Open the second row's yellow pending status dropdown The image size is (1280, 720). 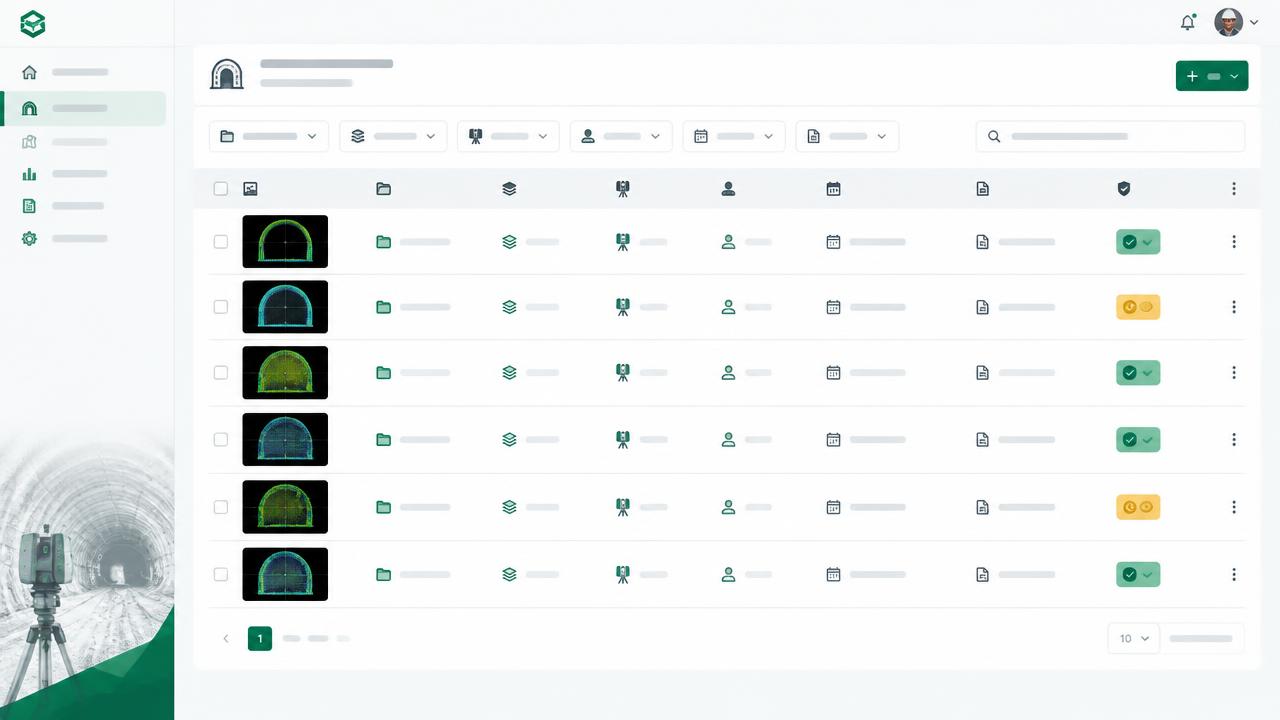click(x=1138, y=307)
